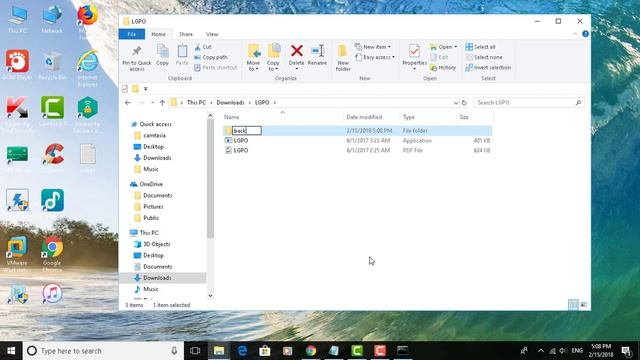Screen dimensions: 640x360
Task: Open the Copy to dropdown
Action: (x=273, y=58)
